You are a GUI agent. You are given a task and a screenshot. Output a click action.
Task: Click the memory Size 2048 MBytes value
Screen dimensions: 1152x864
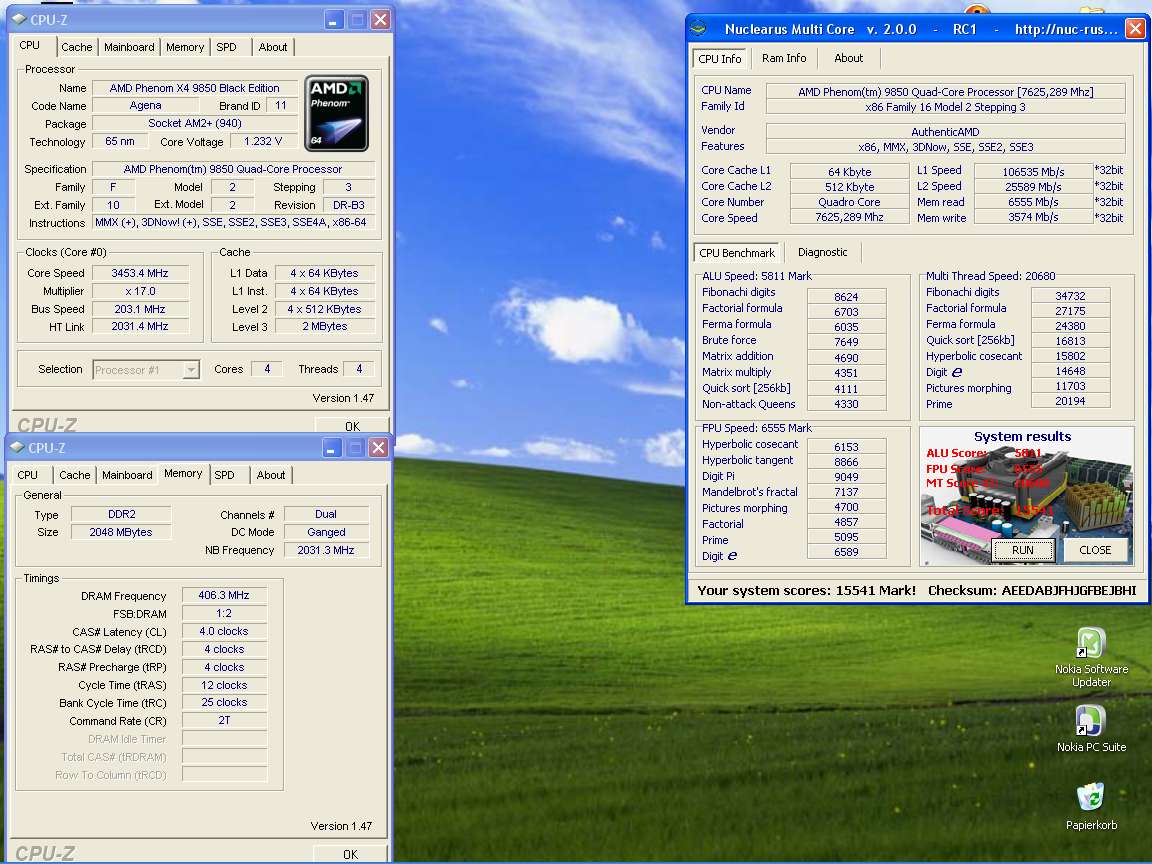[121, 532]
